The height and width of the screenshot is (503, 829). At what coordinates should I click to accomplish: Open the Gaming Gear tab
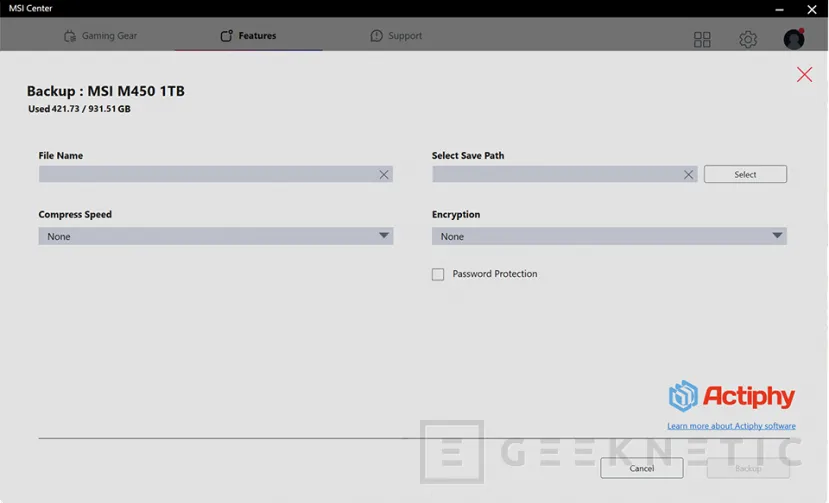click(100, 35)
